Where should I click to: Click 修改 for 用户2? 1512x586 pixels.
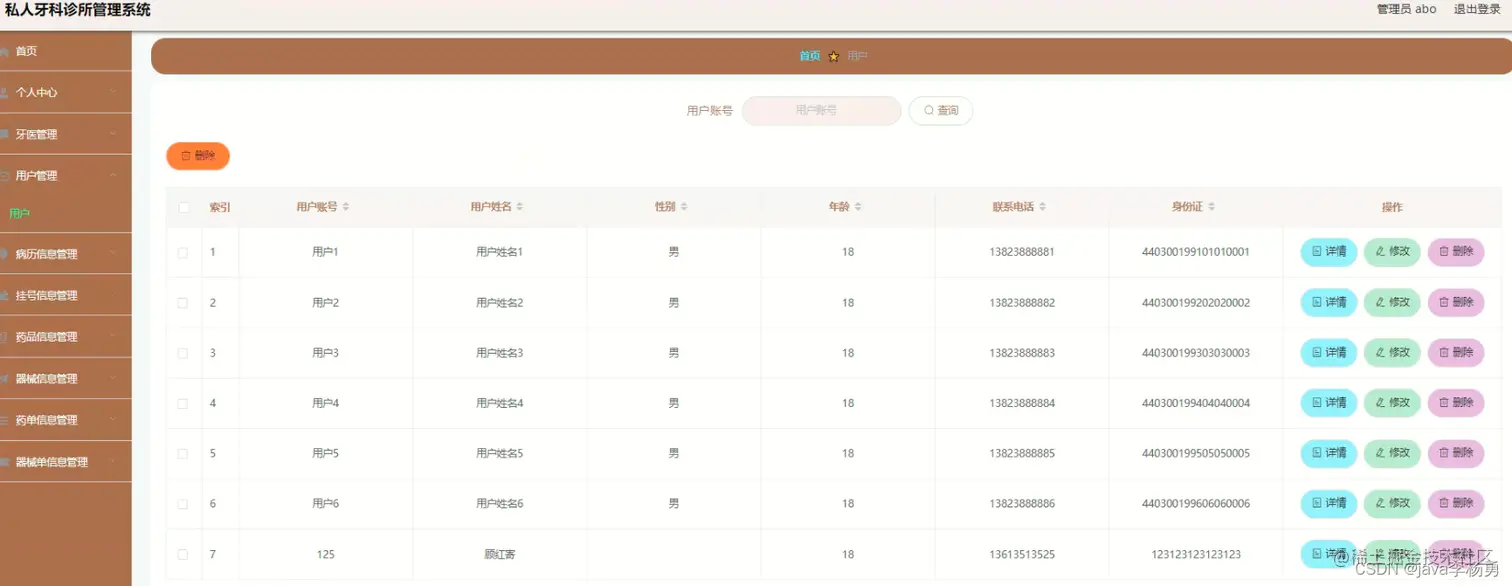pyautogui.click(x=1392, y=302)
